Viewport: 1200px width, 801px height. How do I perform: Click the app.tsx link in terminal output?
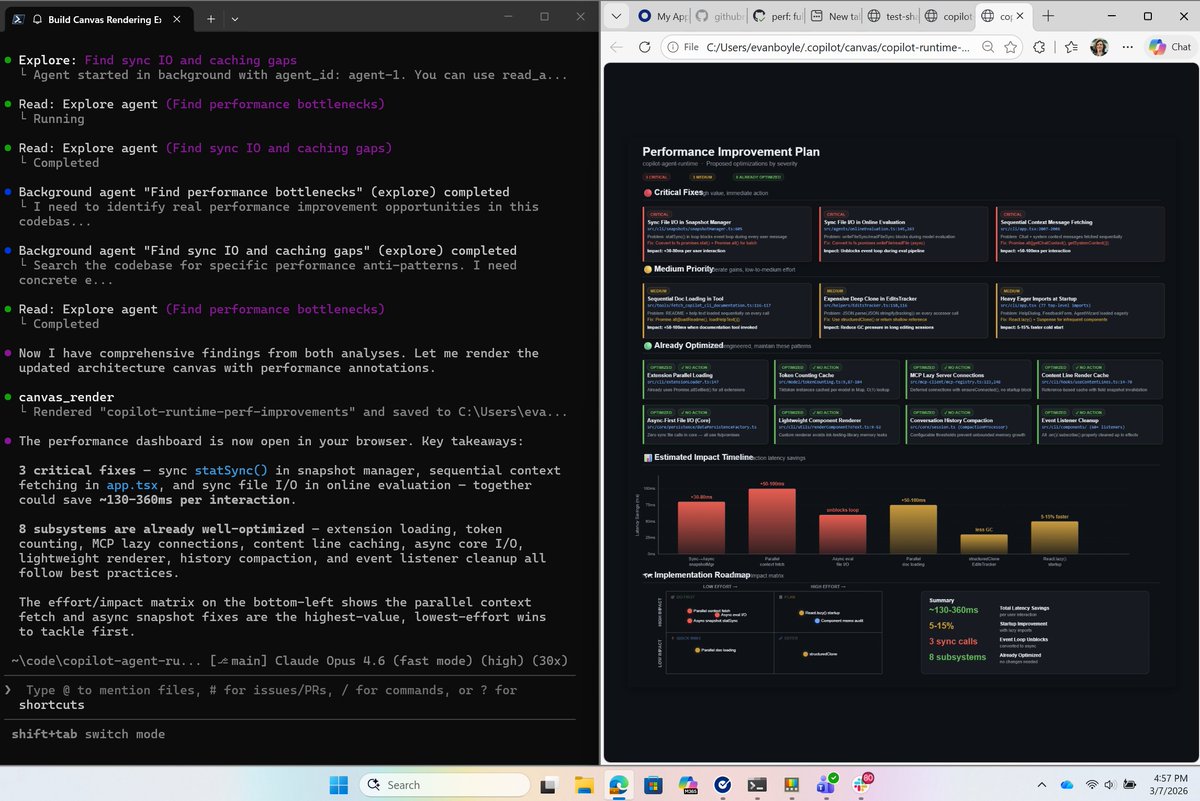pyautogui.click(x=132, y=485)
